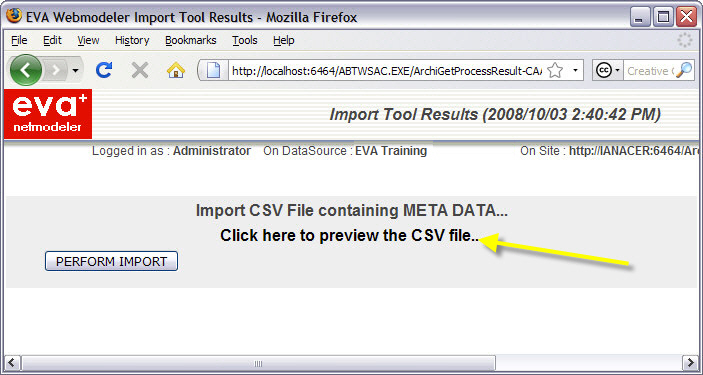
Task: Click the EVA netmodeler logo
Action: tap(48, 114)
